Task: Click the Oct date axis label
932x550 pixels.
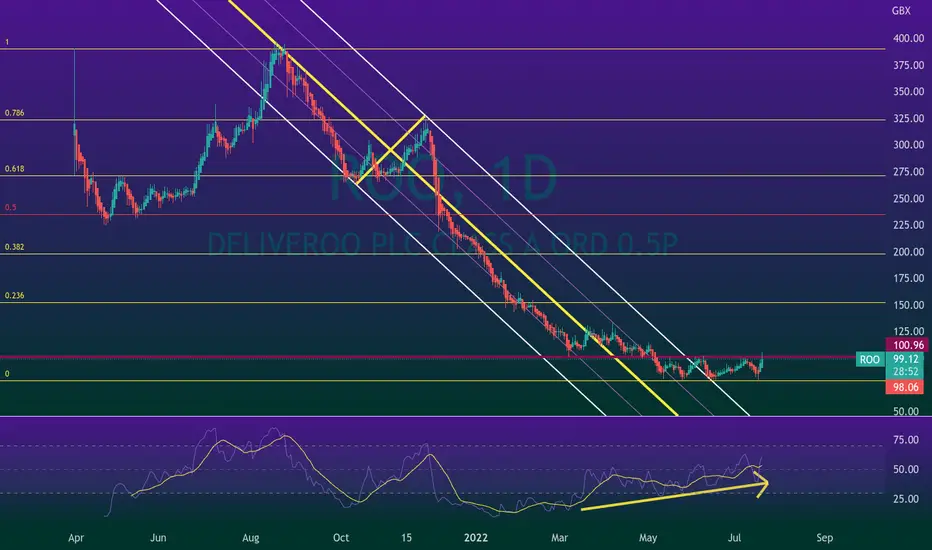Action: (341, 538)
